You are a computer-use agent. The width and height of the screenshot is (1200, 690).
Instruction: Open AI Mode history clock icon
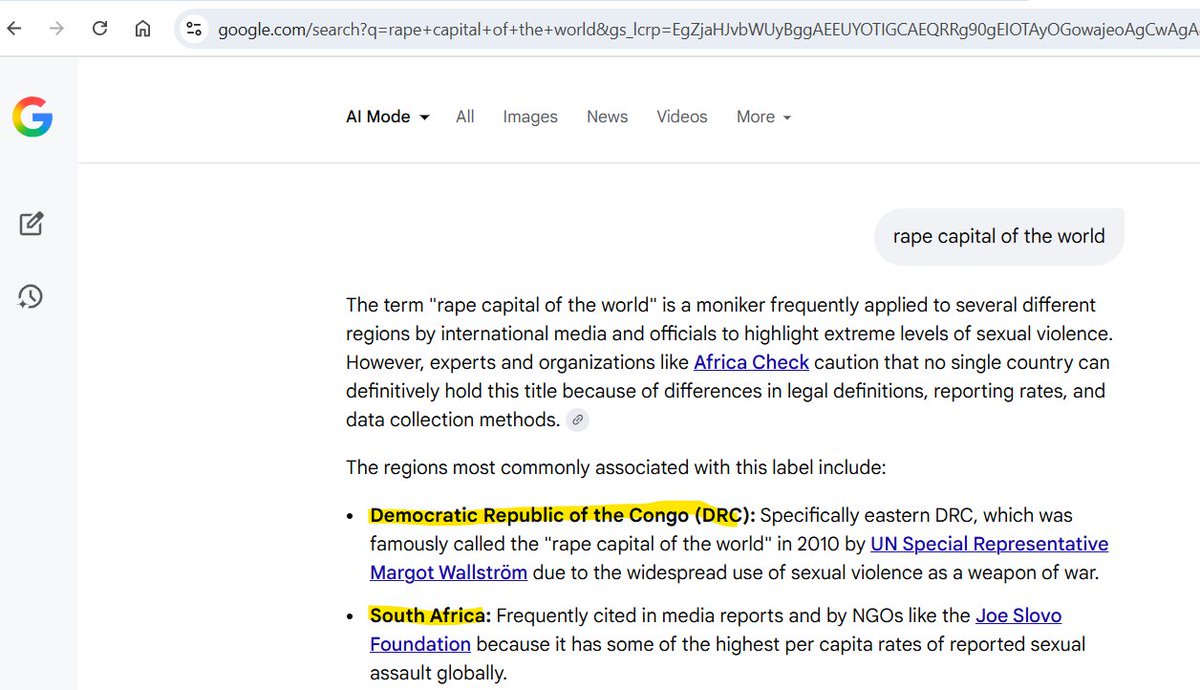(30, 296)
